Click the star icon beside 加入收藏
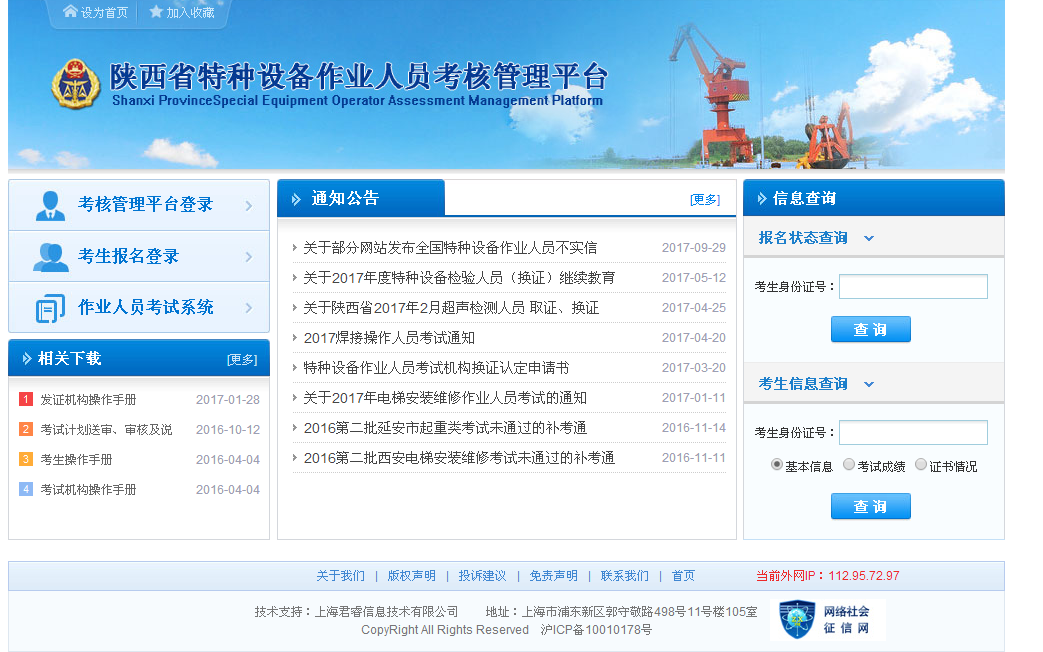The image size is (1043, 652). (156, 12)
